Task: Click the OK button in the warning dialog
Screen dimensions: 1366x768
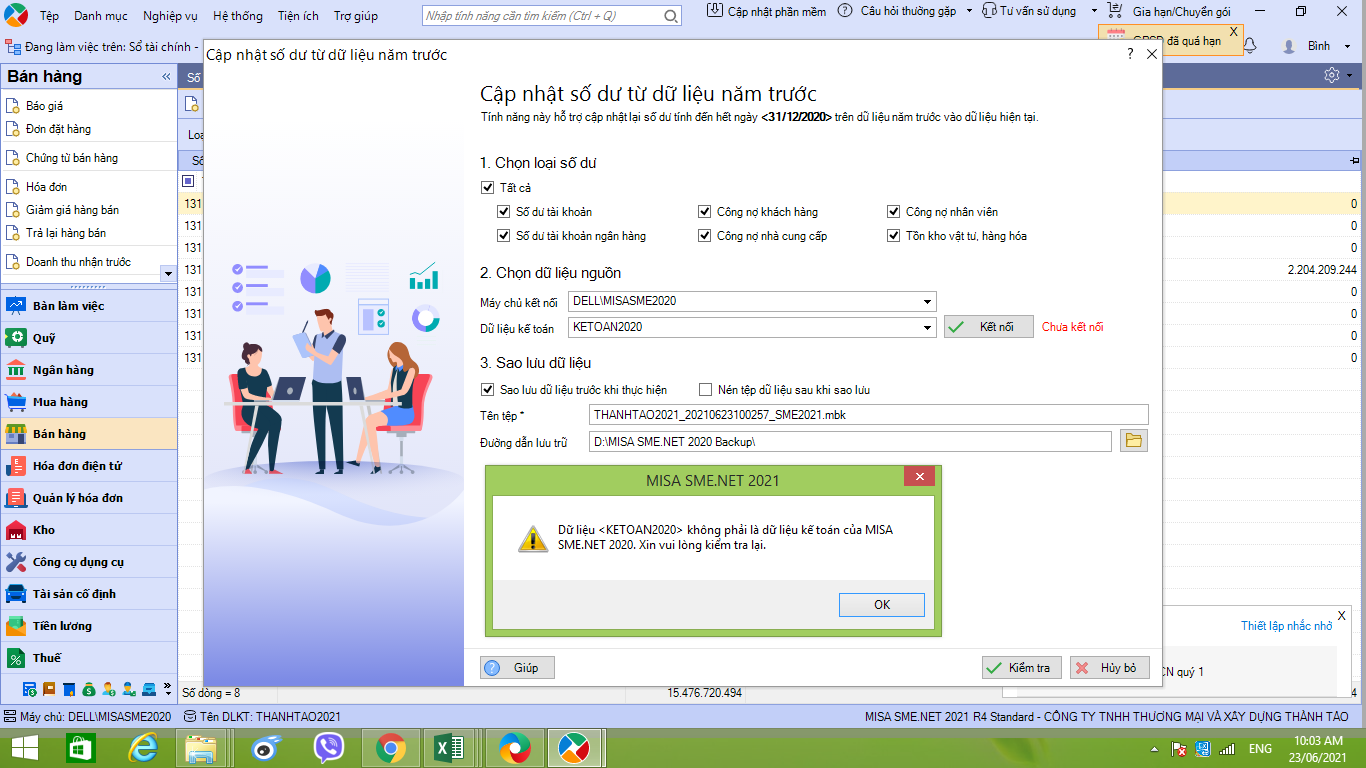Action: [881, 605]
